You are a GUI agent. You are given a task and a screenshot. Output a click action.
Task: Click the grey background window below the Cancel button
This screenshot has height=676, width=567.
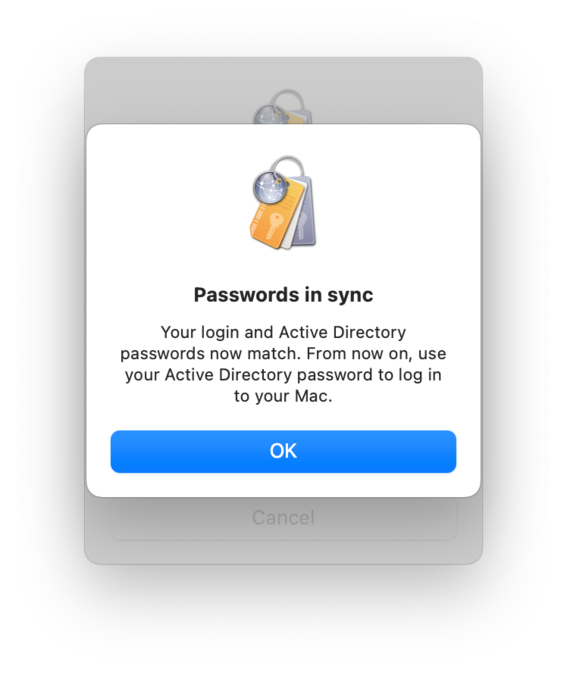pyautogui.click(x=283, y=552)
